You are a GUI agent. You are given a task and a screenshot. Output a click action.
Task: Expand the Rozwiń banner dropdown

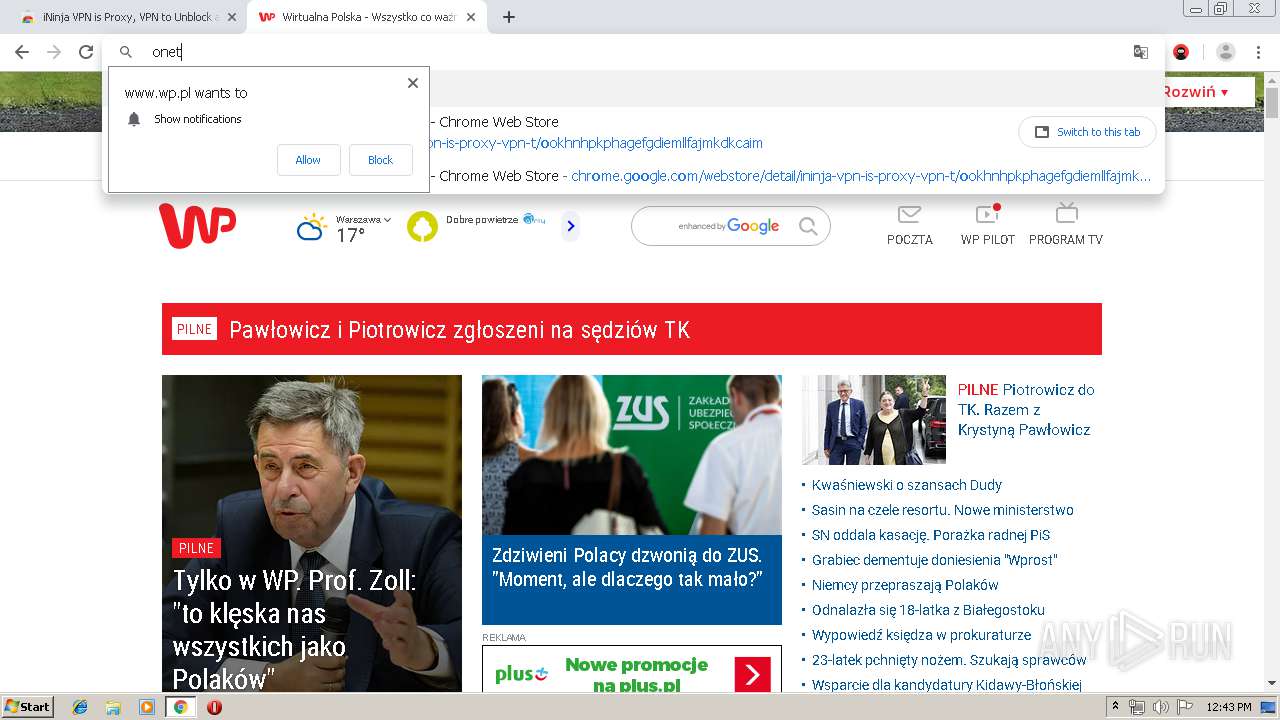click(x=1196, y=92)
